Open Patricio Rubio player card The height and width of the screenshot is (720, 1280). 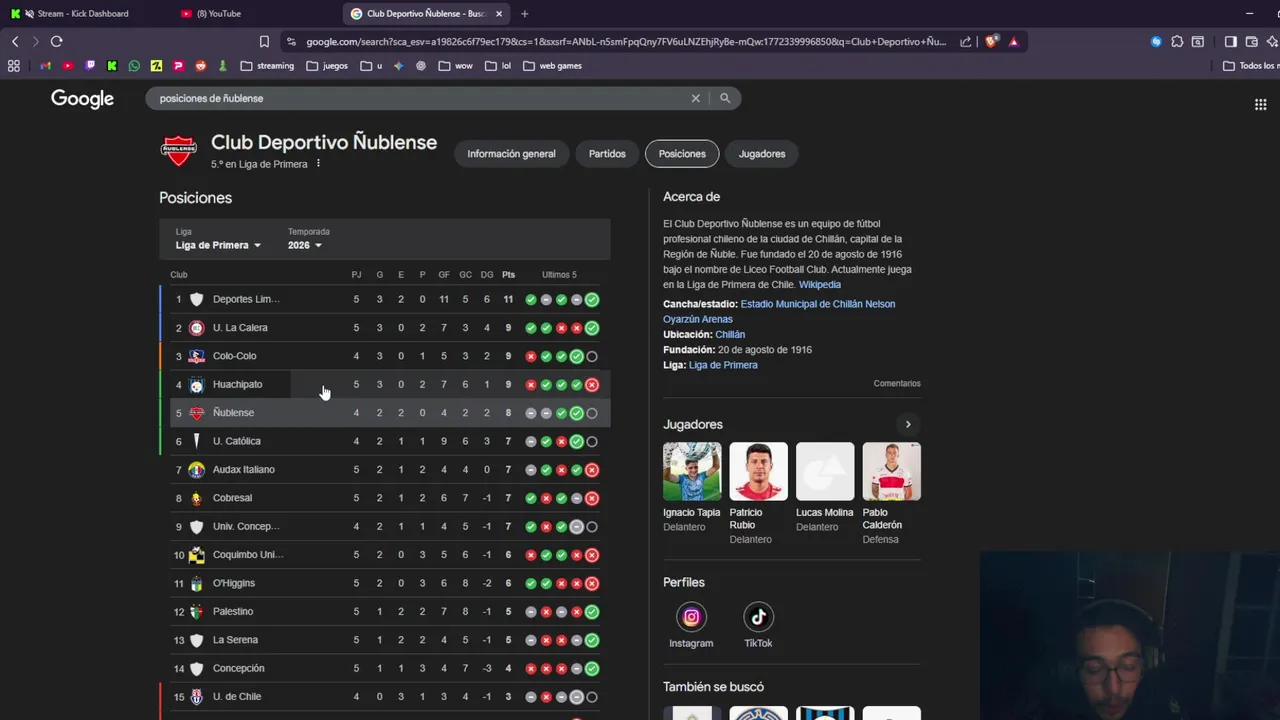(758, 493)
